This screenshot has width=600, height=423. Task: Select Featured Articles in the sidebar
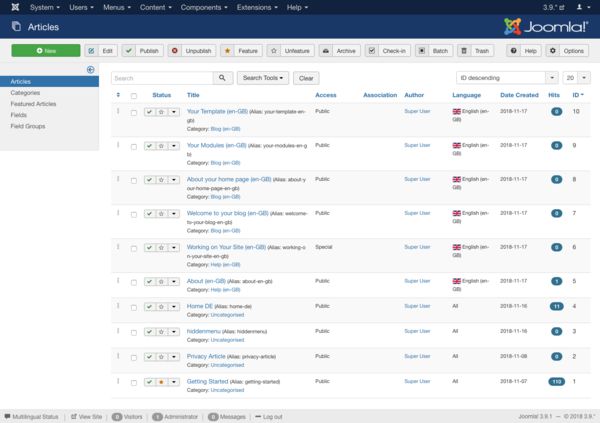(33, 104)
